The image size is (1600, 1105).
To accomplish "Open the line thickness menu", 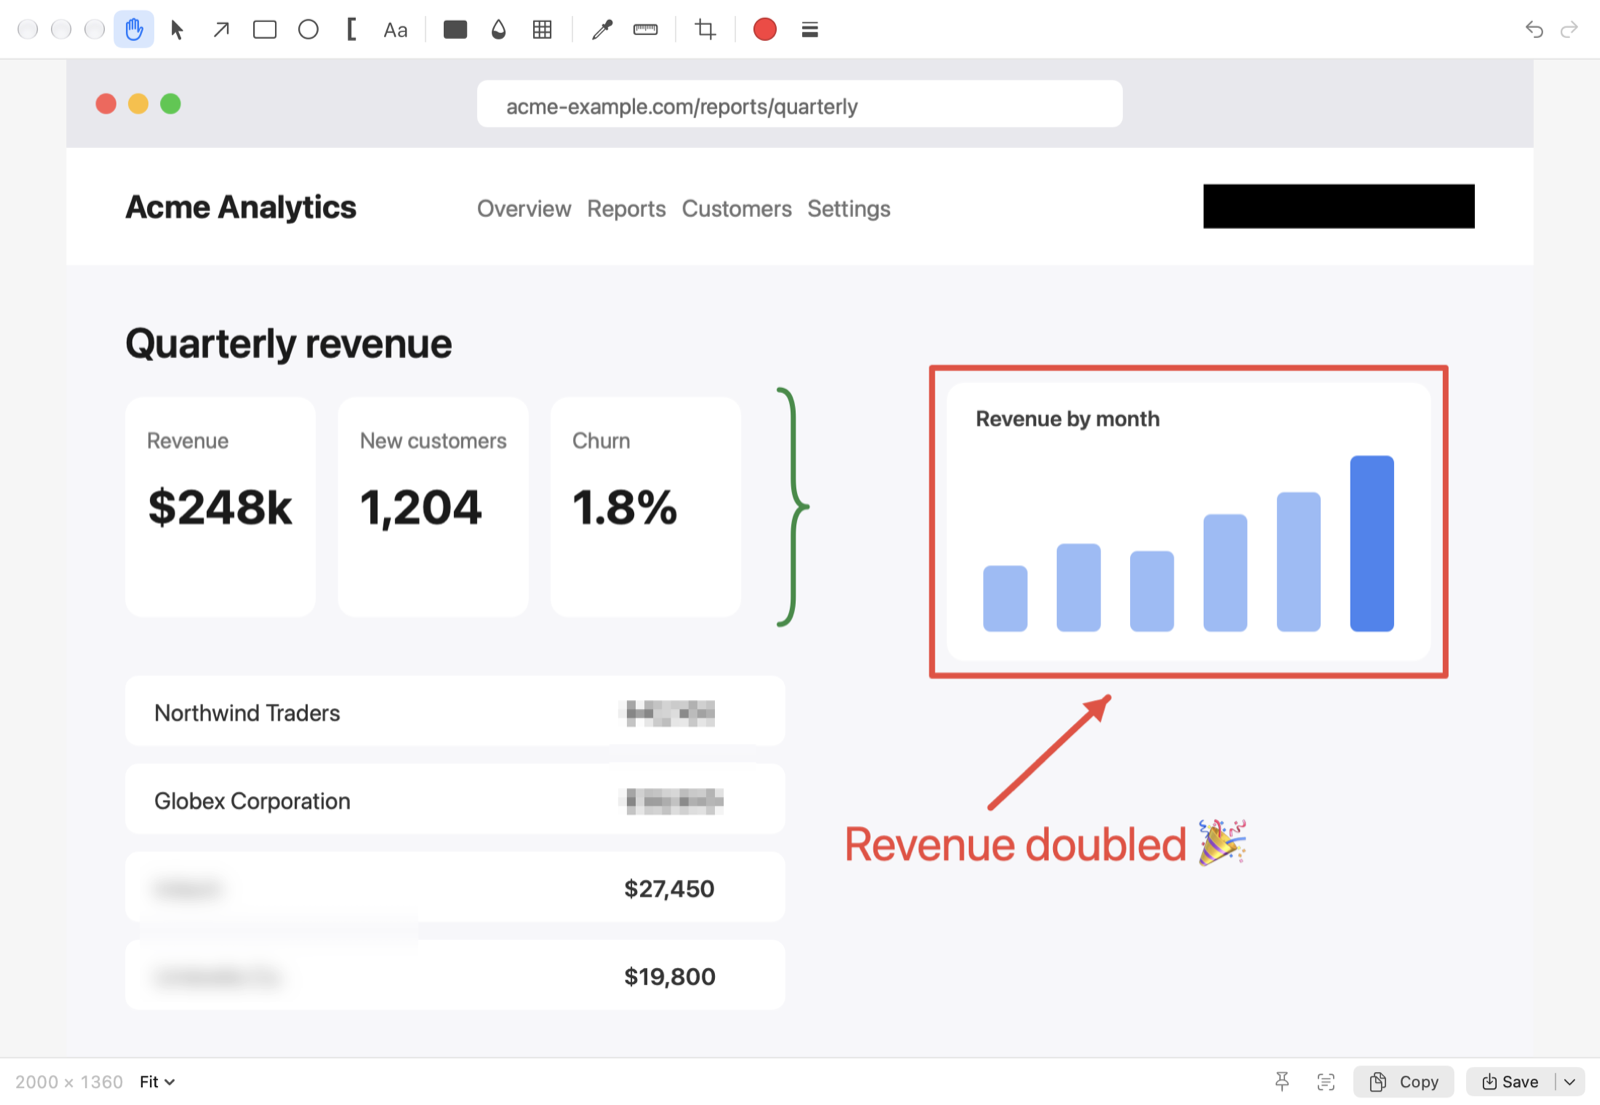I will [x=810, y=30].
